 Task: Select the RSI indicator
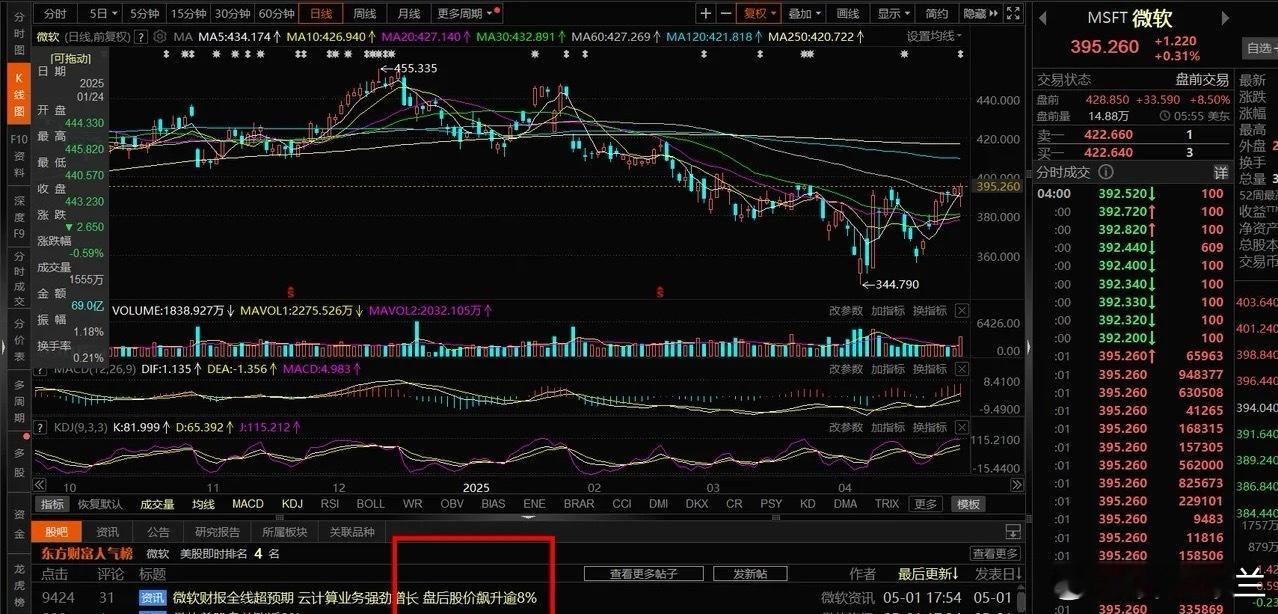(330, 504)
